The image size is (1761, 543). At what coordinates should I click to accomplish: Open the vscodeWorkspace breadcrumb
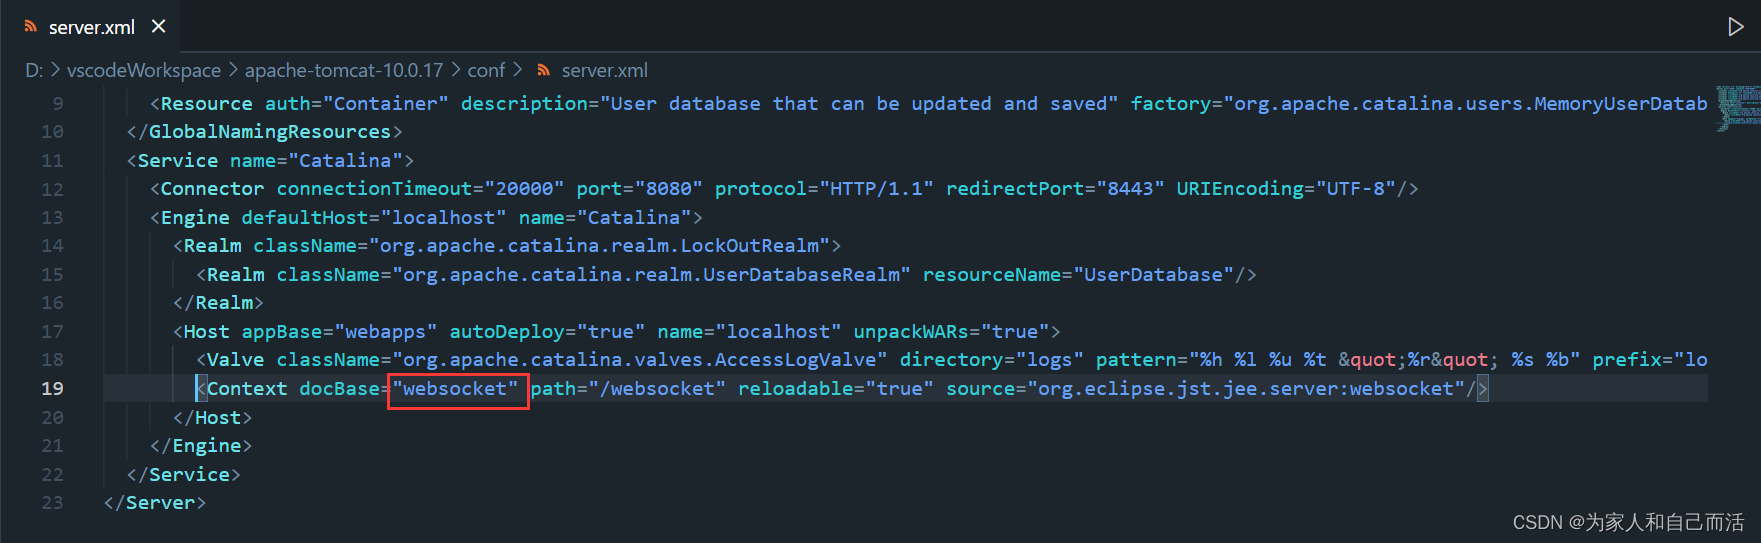[144, 71]
